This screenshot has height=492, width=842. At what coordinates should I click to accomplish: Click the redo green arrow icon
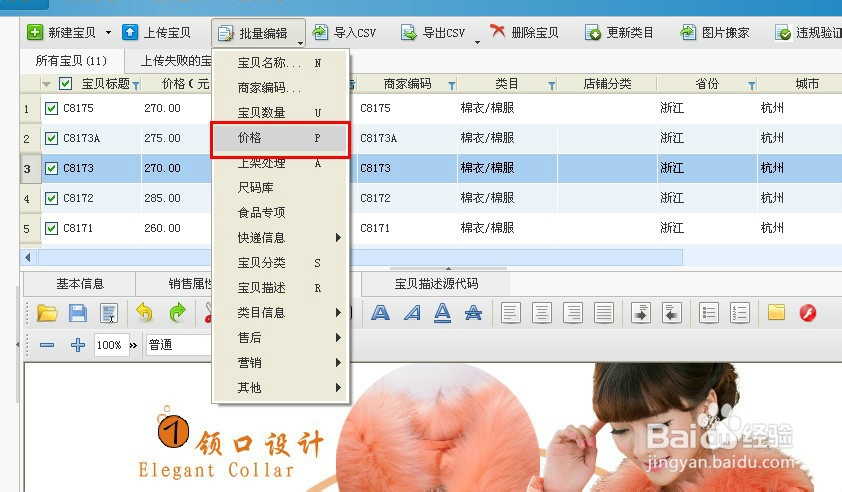[177, 312]
